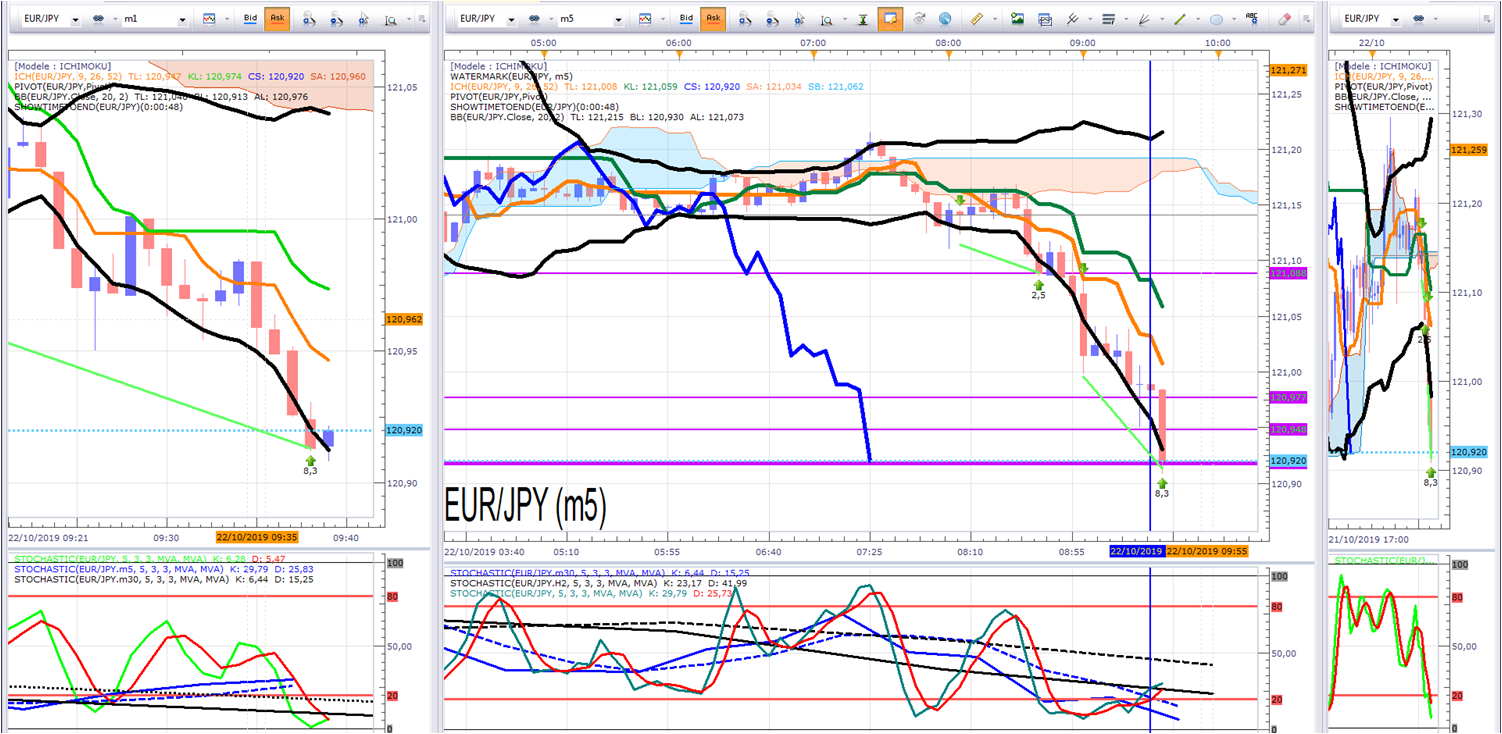The height and width of the screenshot is (734, 1502).
Task: Click the 120,977 magenta pivot level label
Action: [x=1287, y=397]
